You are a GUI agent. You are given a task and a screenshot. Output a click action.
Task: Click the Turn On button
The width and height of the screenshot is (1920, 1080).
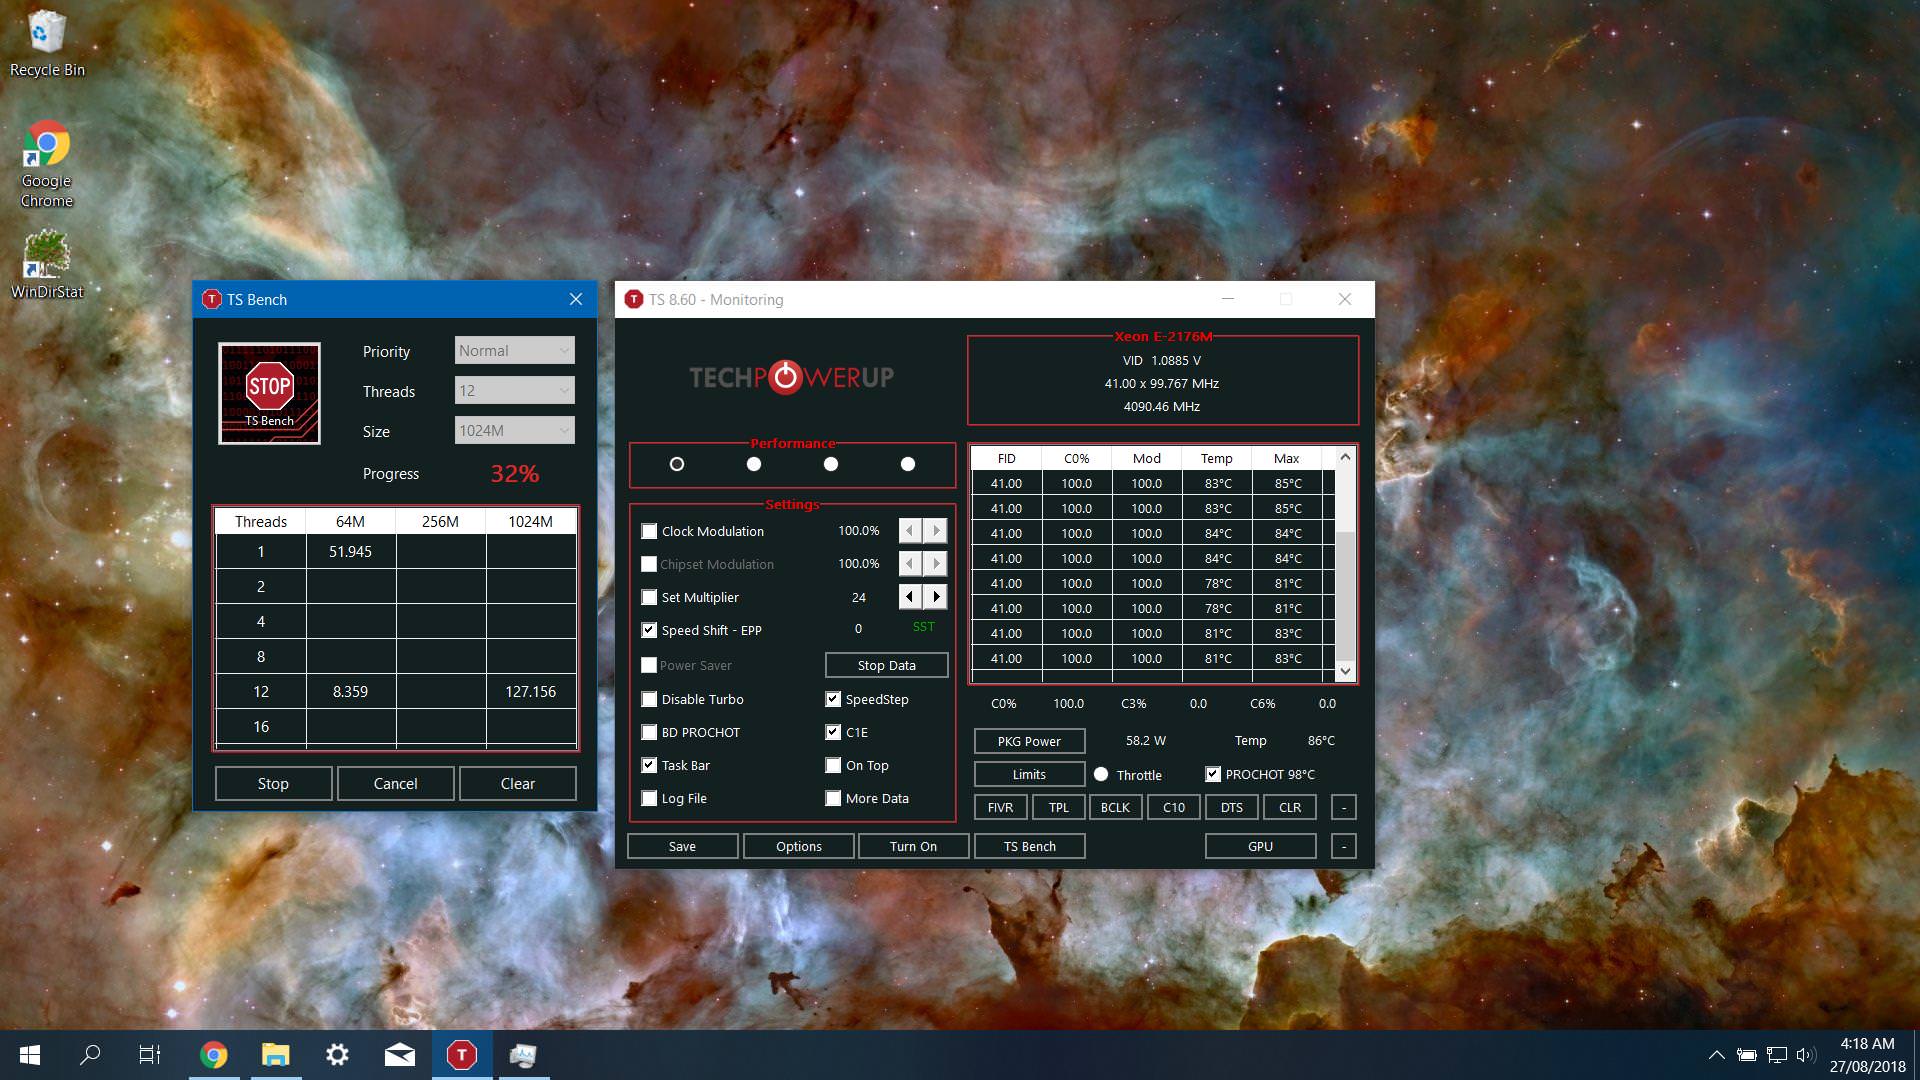tap(913, 846)
